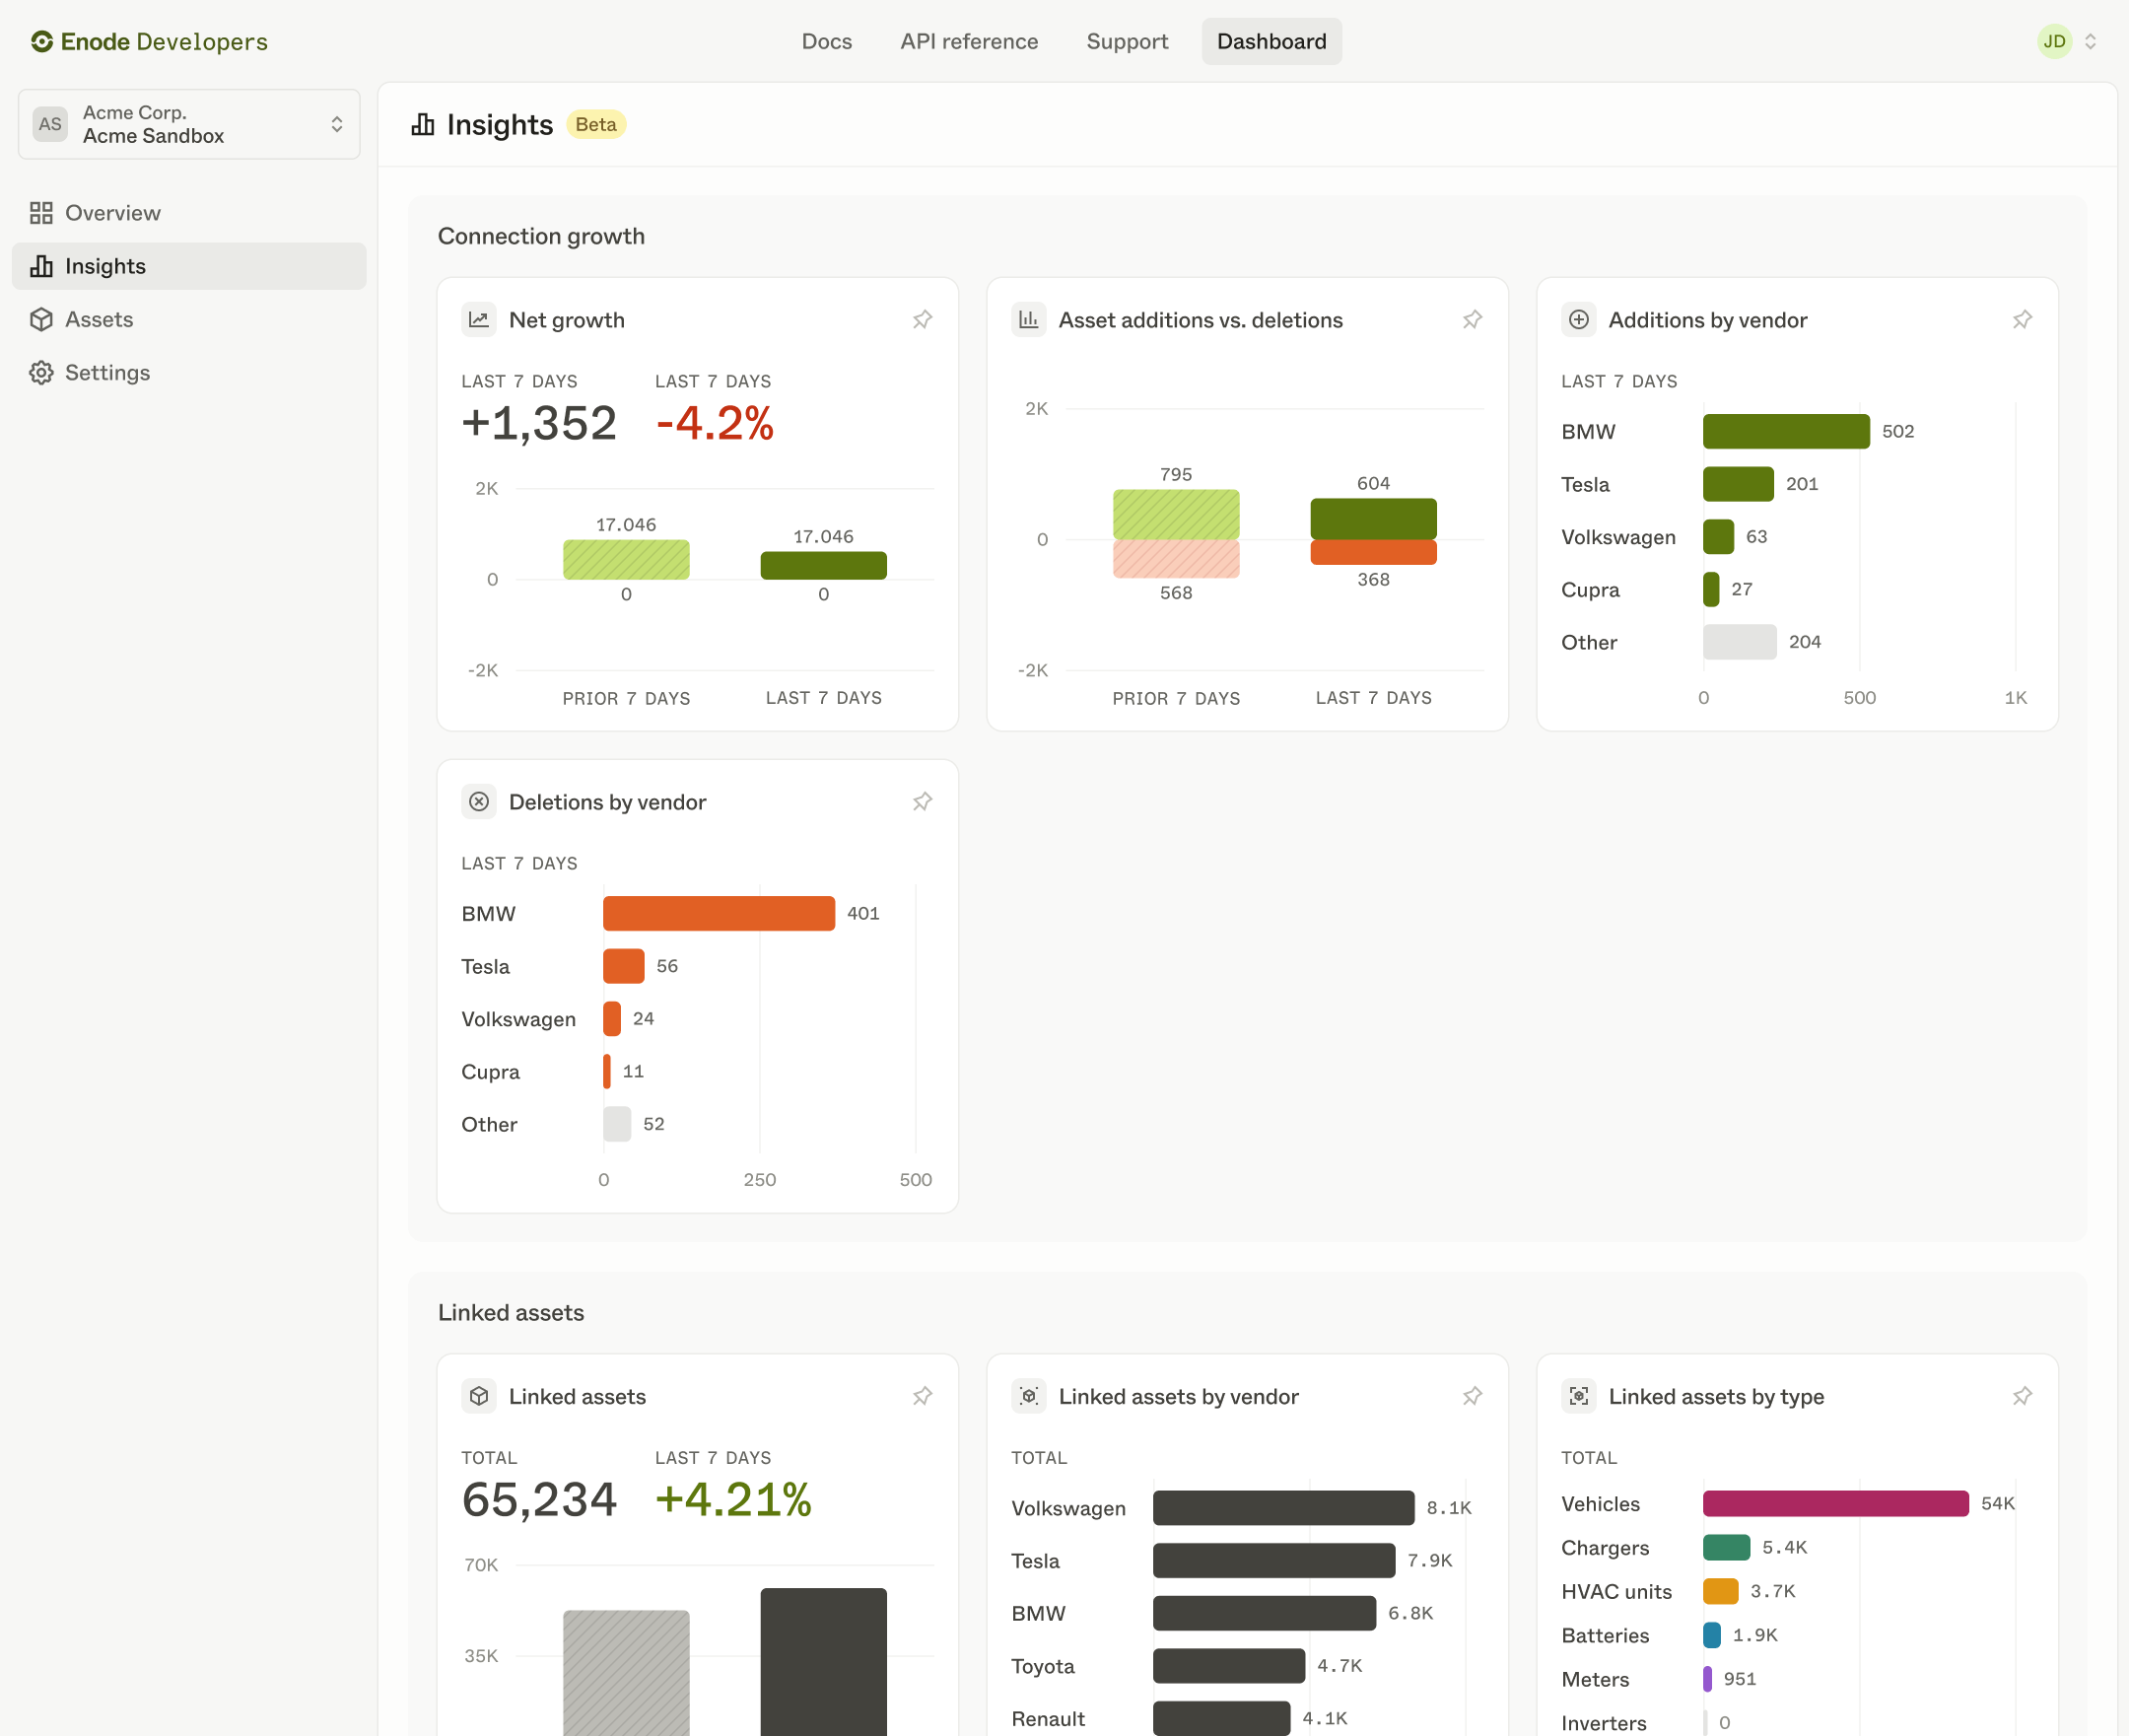This screenshot has height=1736, width=2129.
Task: Pin the Net growth card
Action: click(922, 319)
